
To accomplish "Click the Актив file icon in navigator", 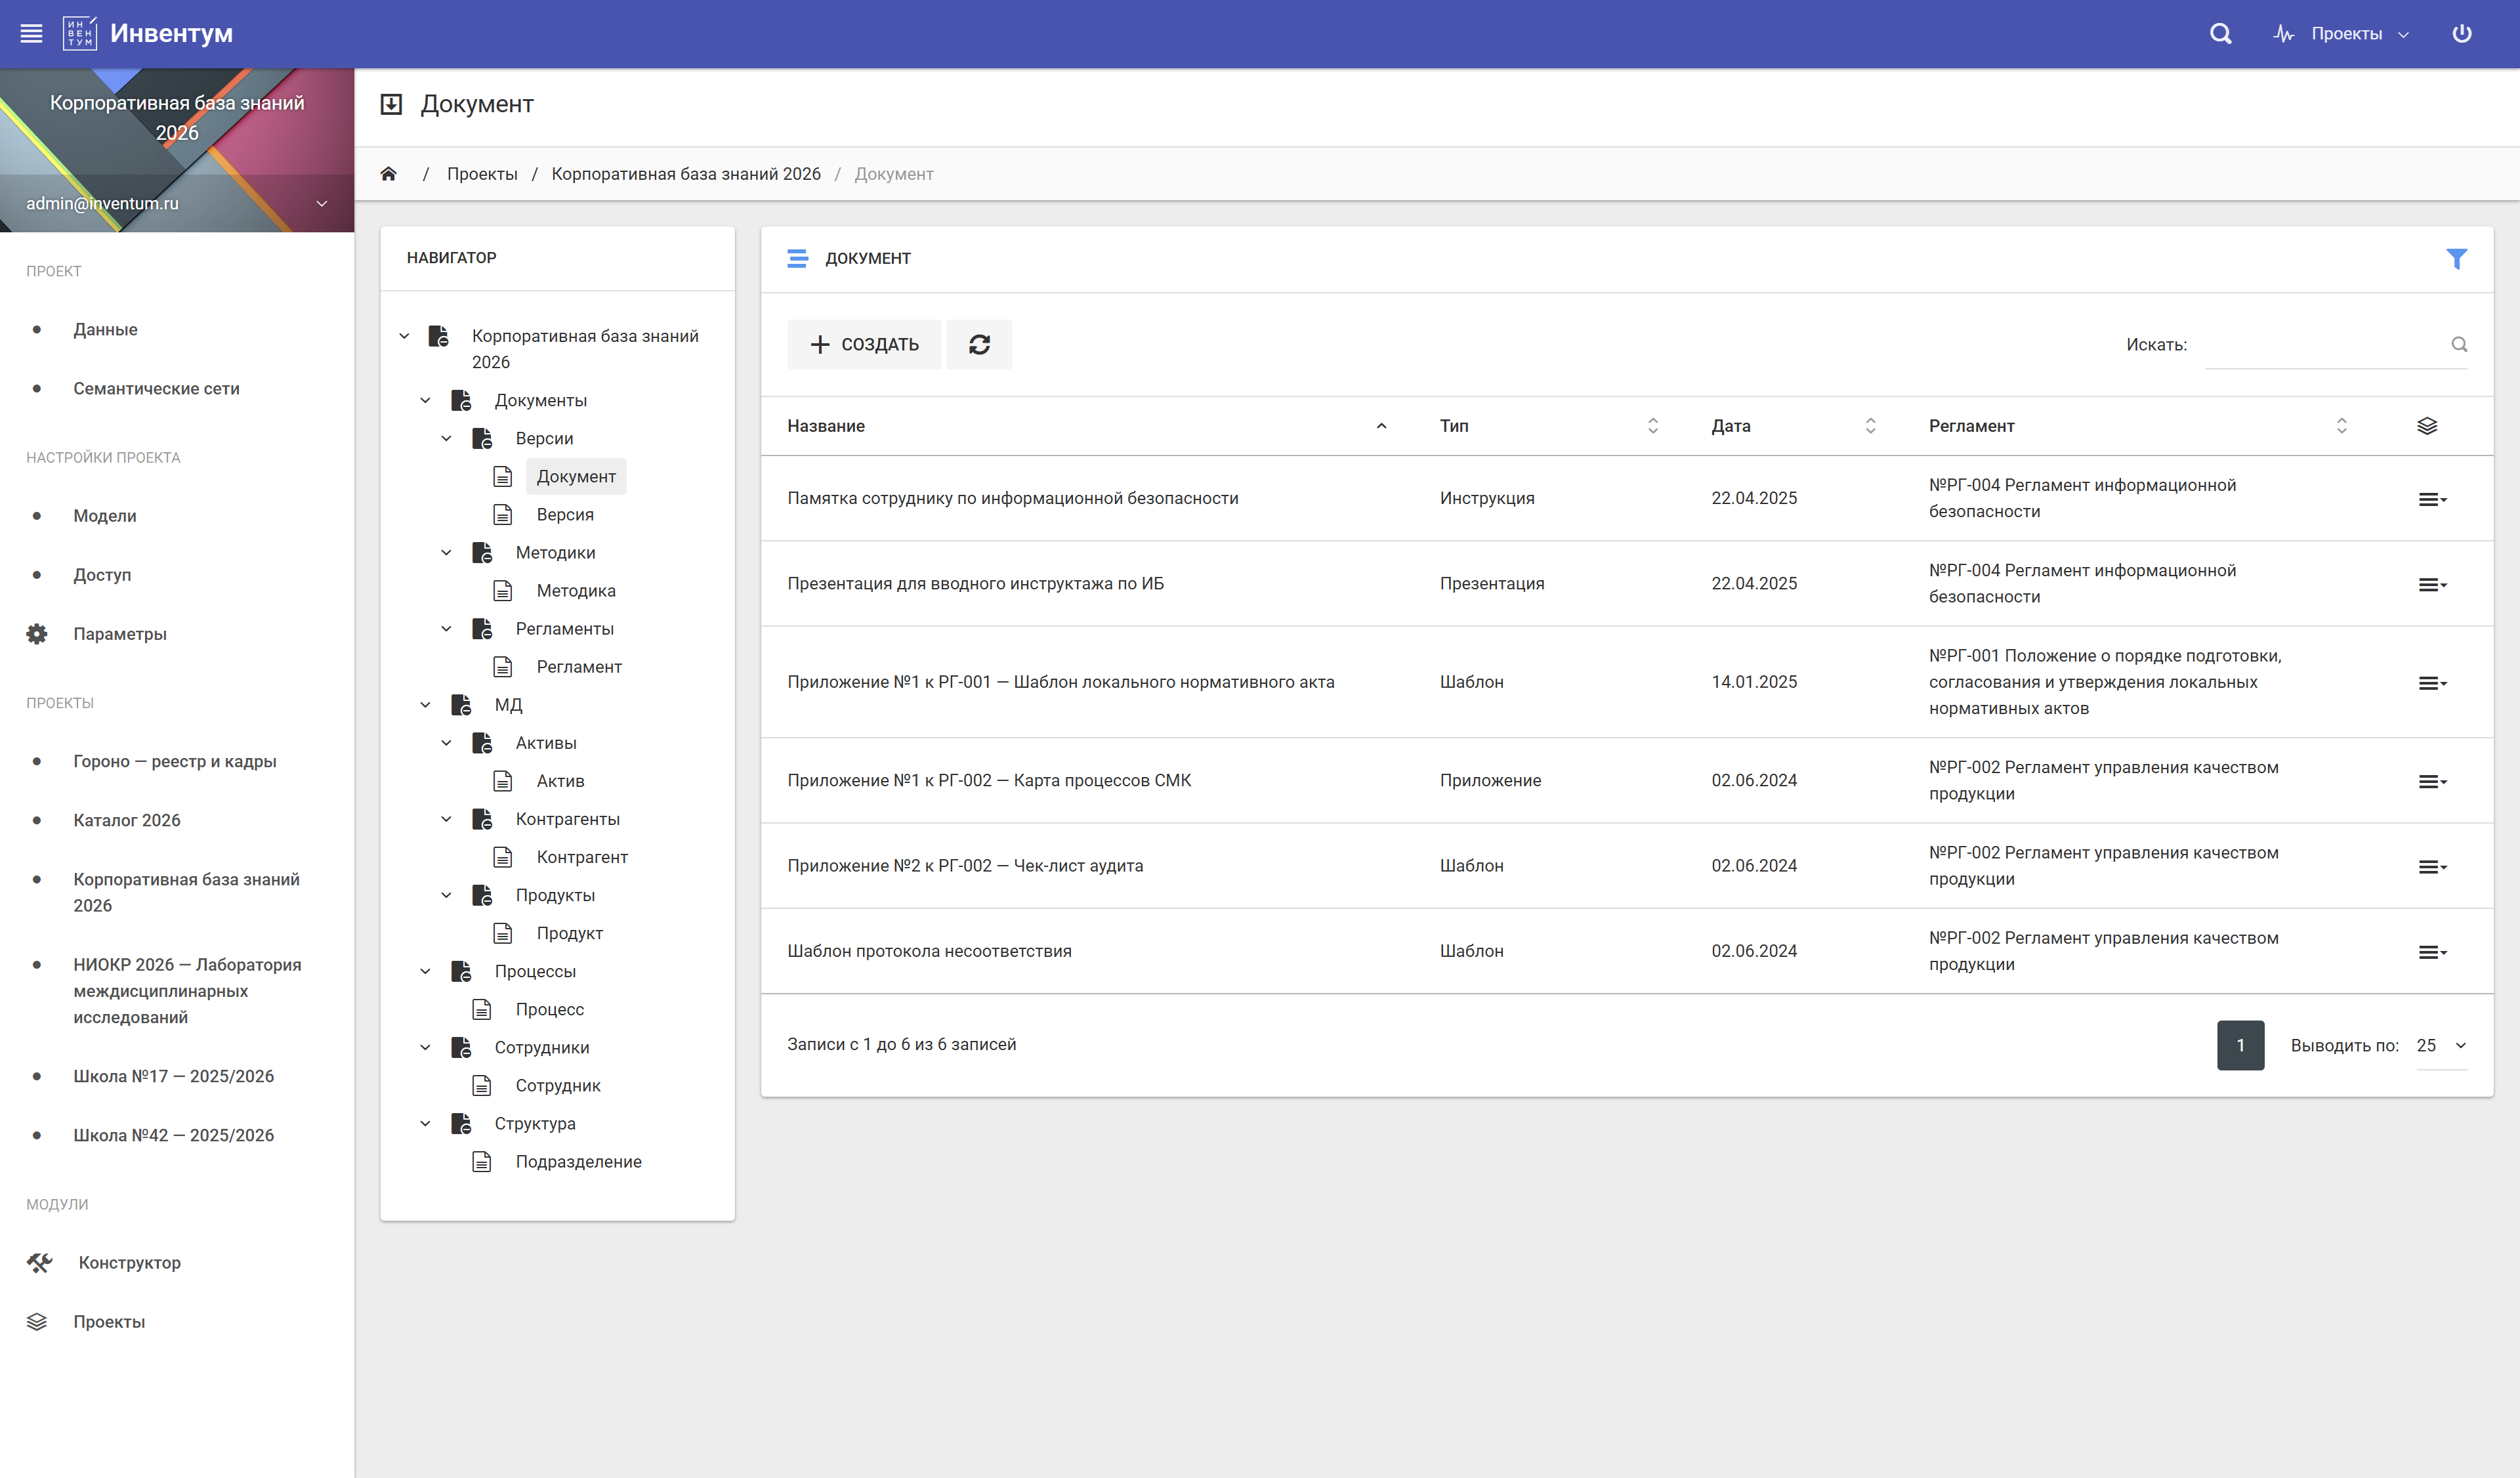I will click(503, 781).
